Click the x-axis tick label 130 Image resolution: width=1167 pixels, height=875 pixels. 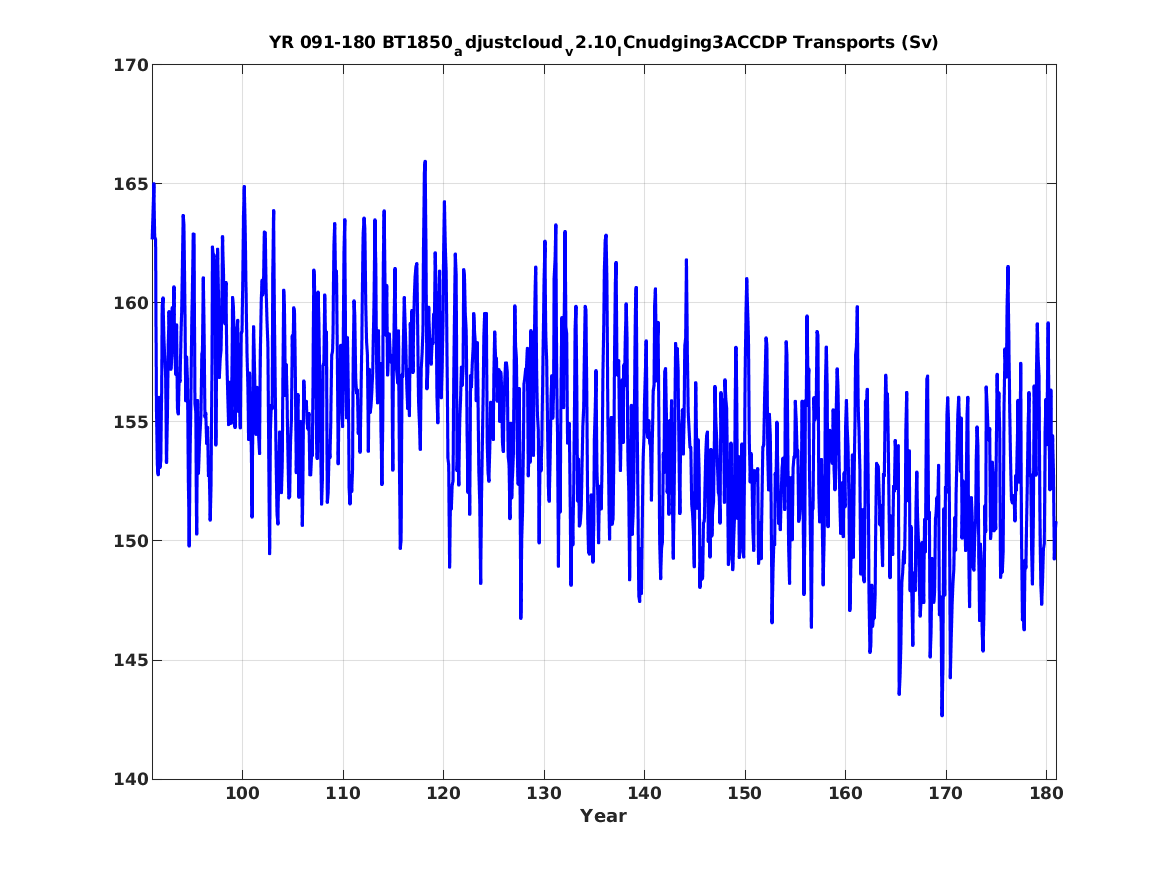coord(544,794)
